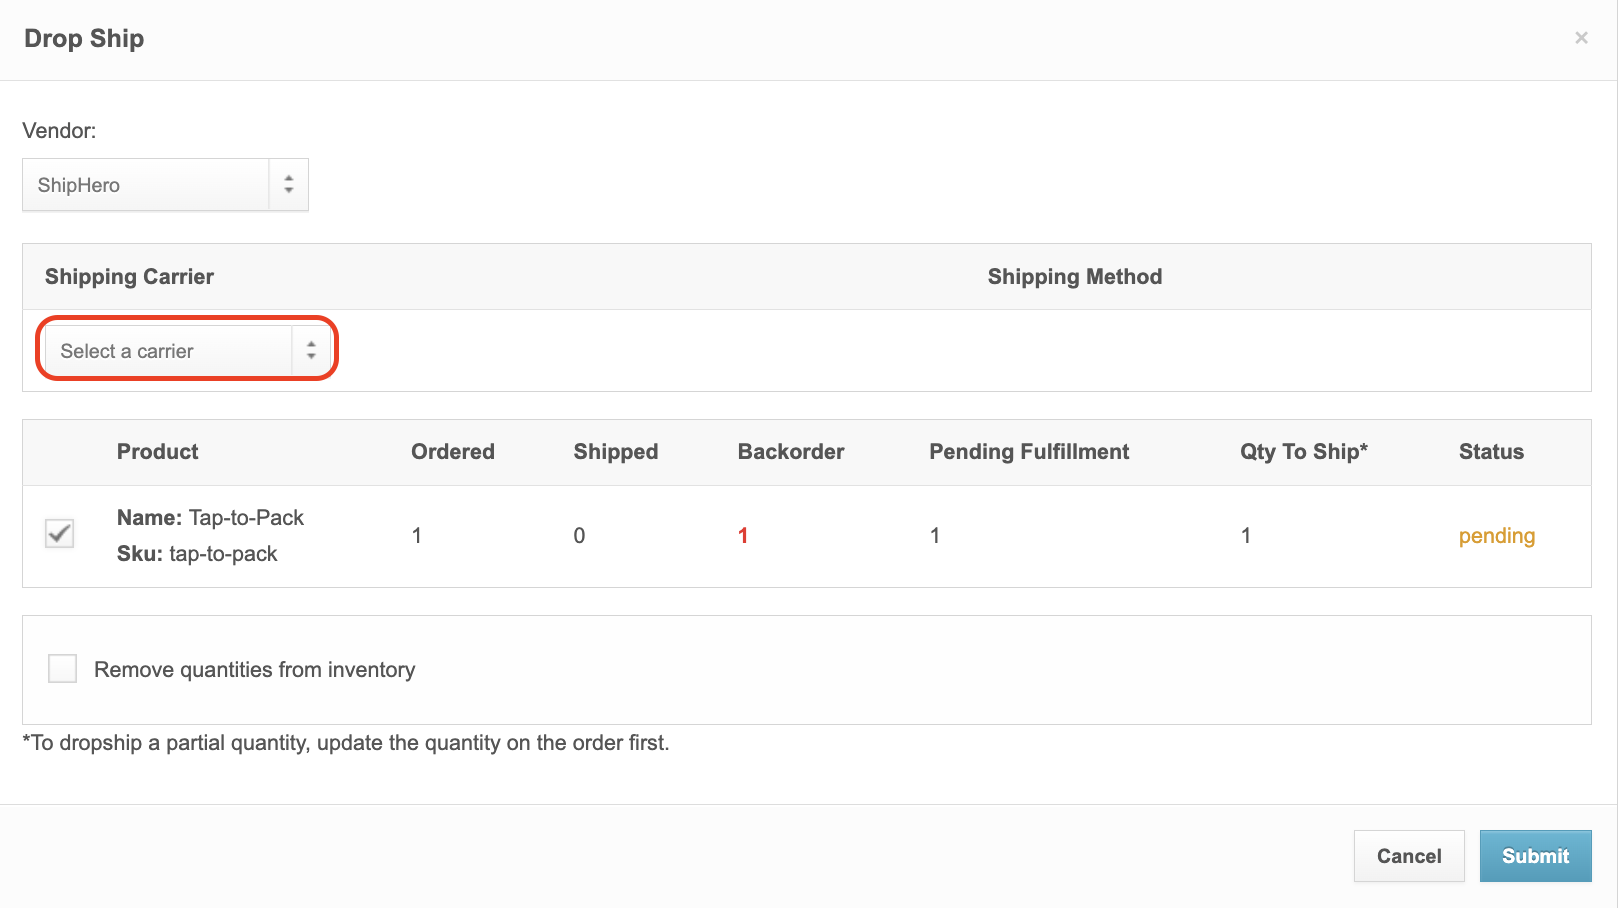This screenshot has width=1618, height=908.
Task: Click the Vendor dropdown arrow stepper icon
Action: 289,185
